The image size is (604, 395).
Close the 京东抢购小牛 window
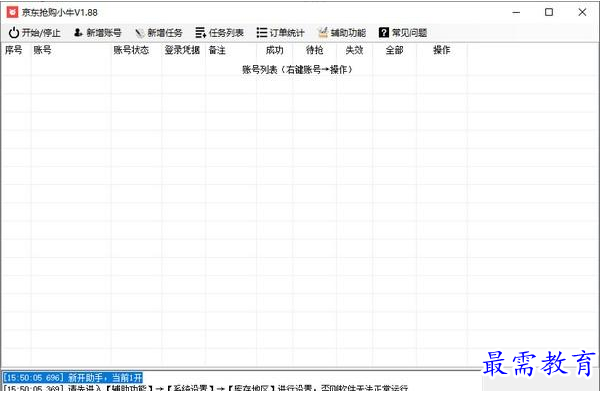(x=582, y=12)
